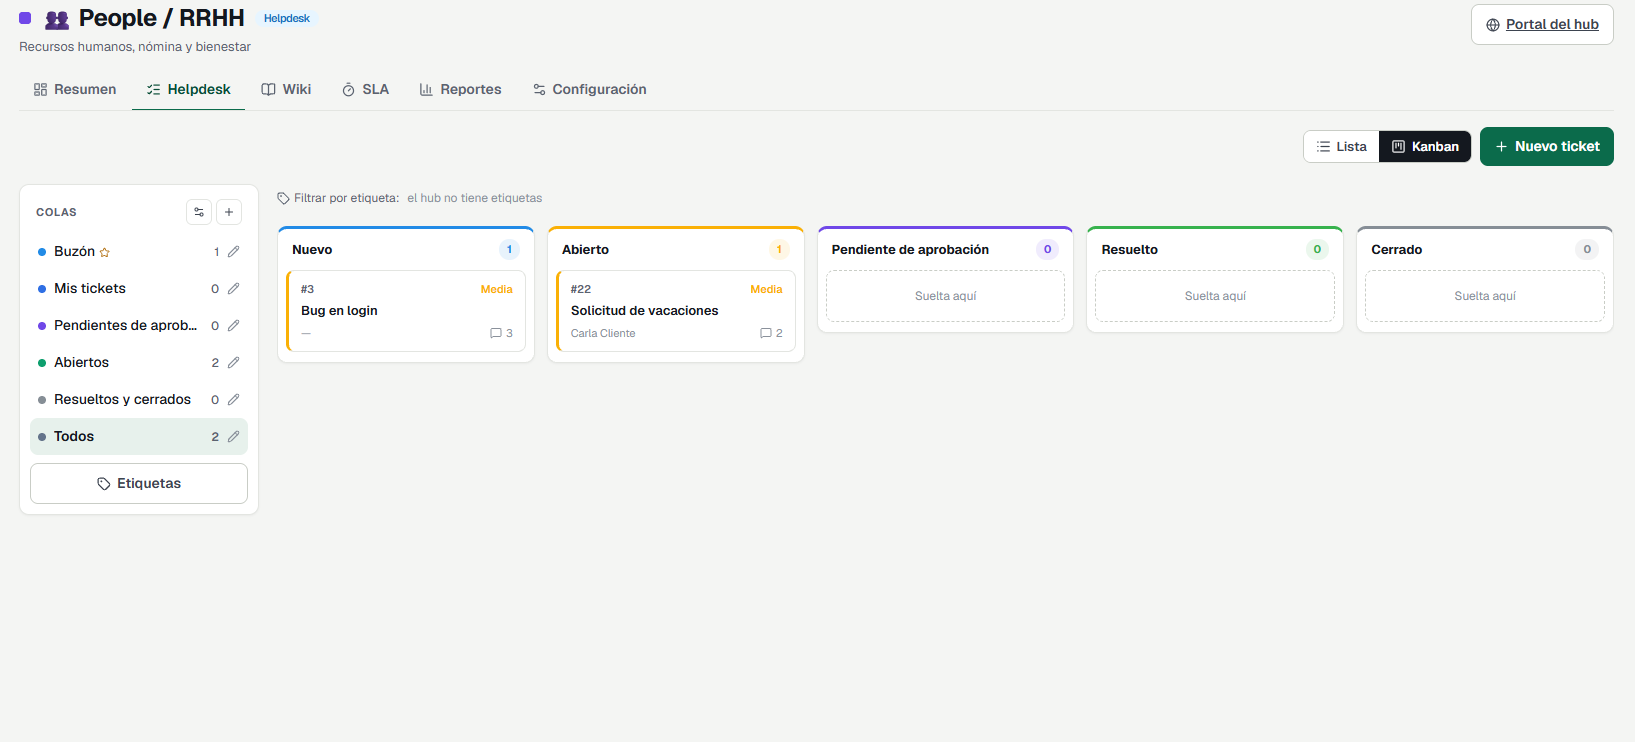Screen dimensions: 1635x742
Task: Open the Resumen tab
Action: pos(75,90)
